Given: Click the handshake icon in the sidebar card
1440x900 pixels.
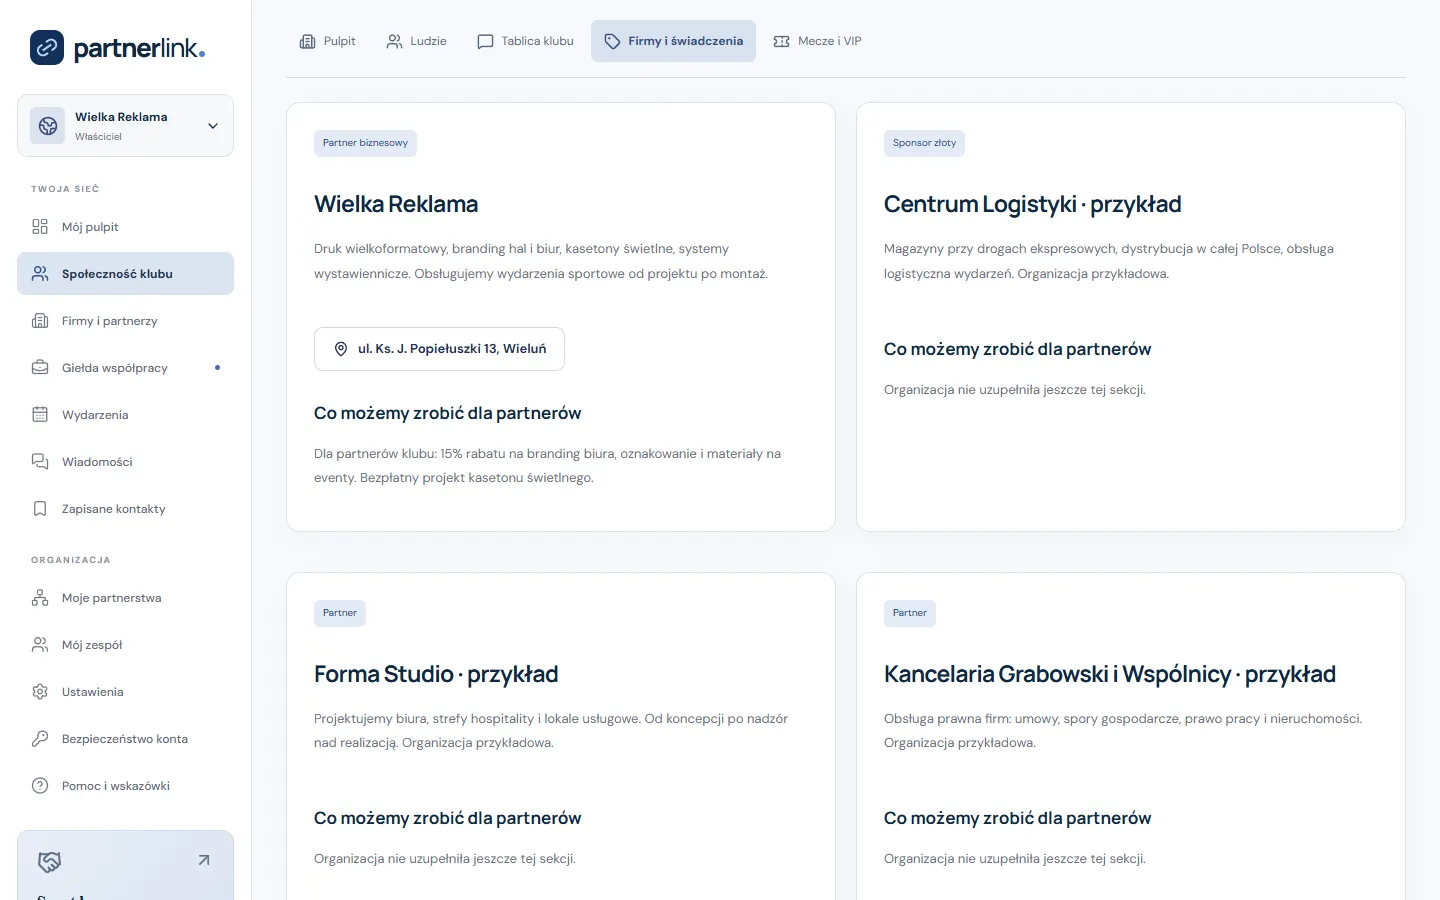Looking at the screenshot, I should [x=49, y=861].
